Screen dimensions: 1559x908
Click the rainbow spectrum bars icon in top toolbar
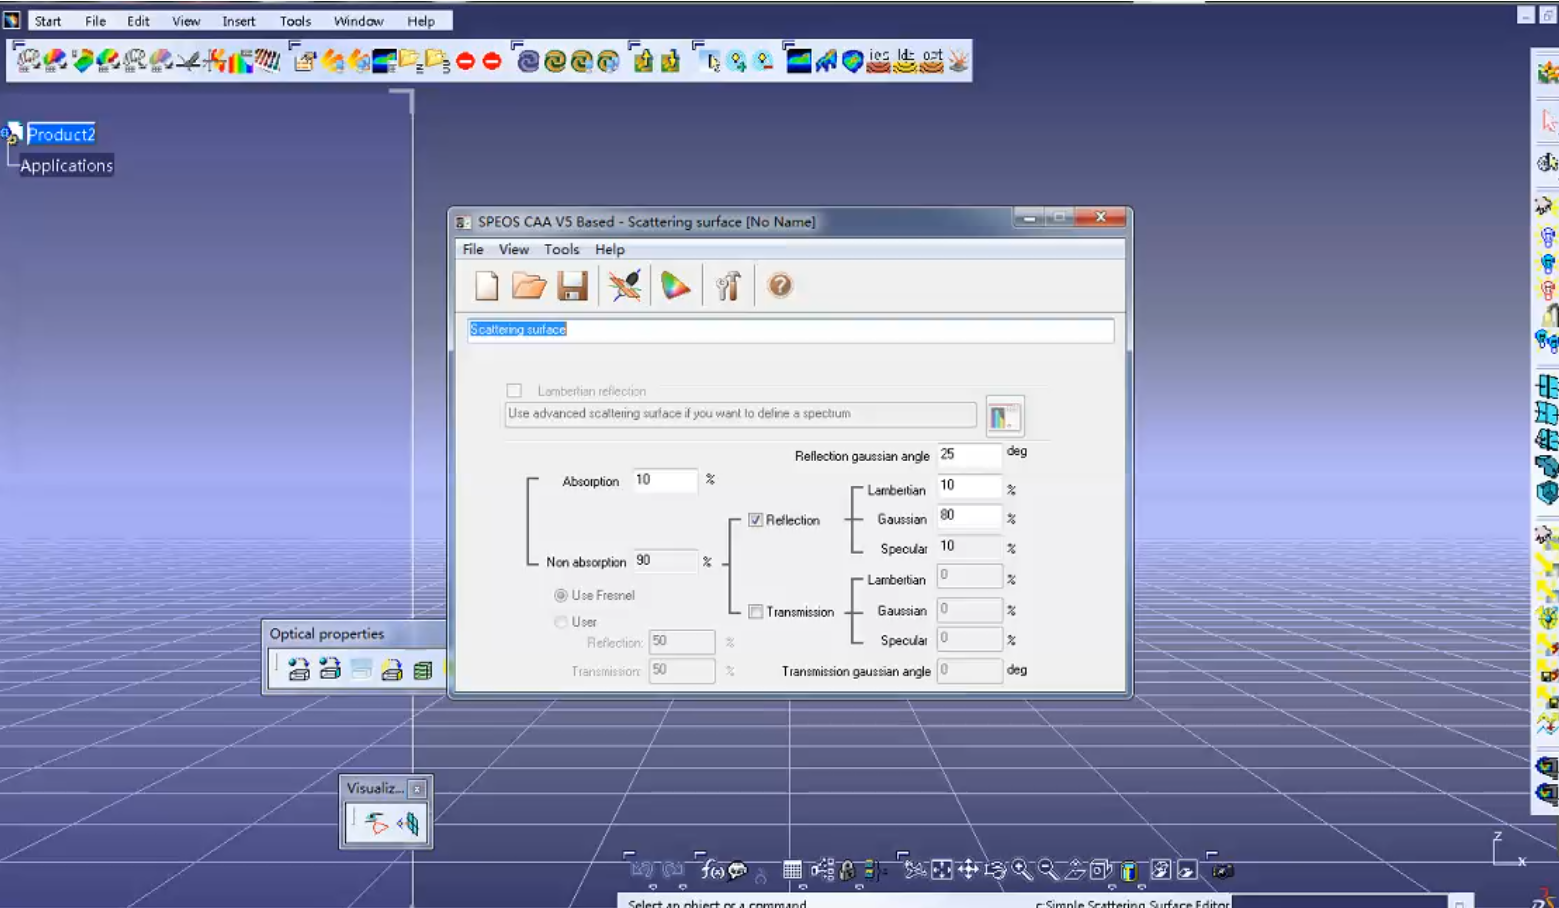[240, 62]
